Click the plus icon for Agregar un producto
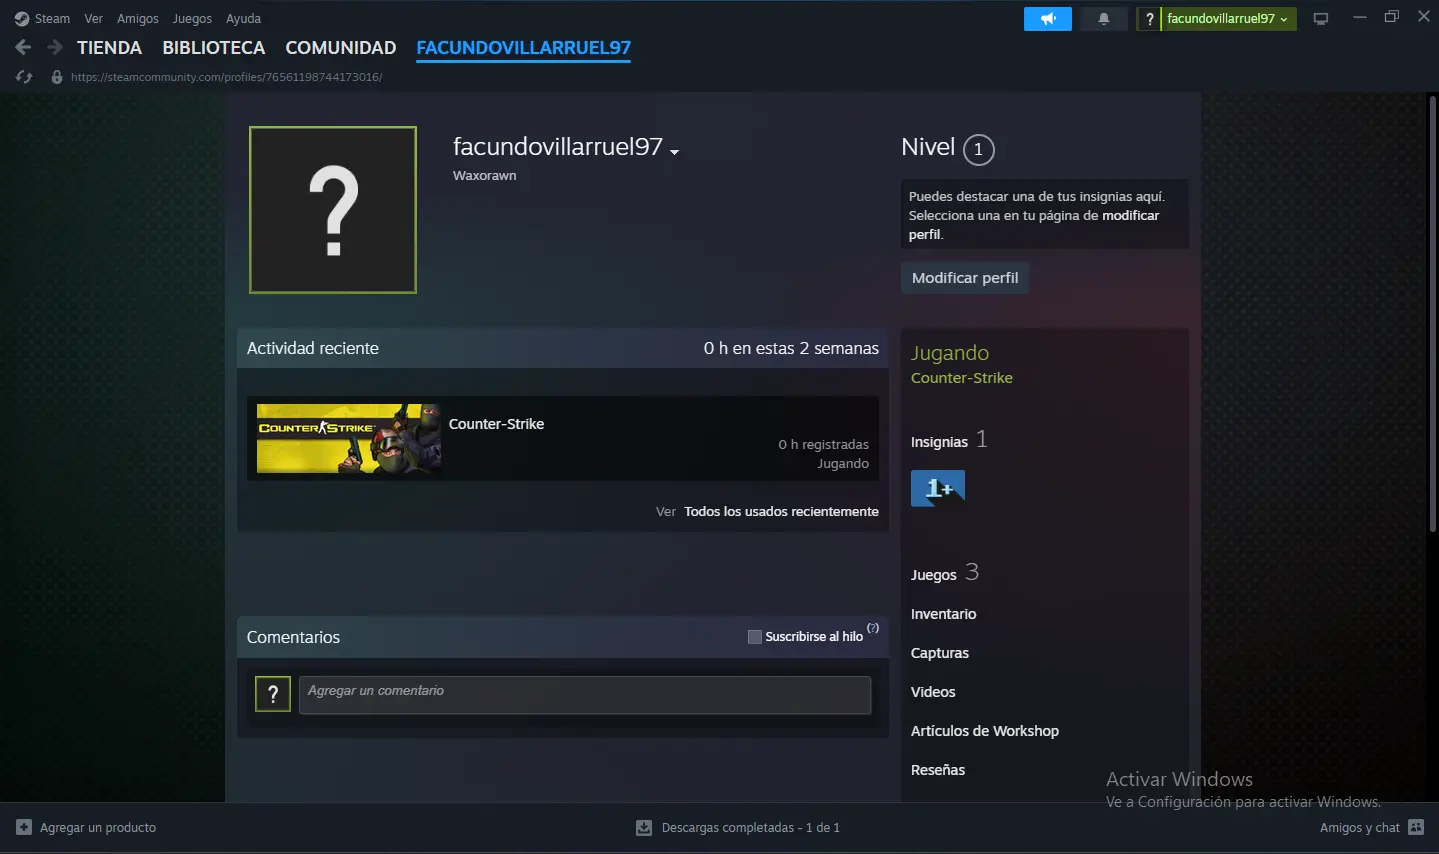The image size is (1439, 854). (x=24, y=827)
